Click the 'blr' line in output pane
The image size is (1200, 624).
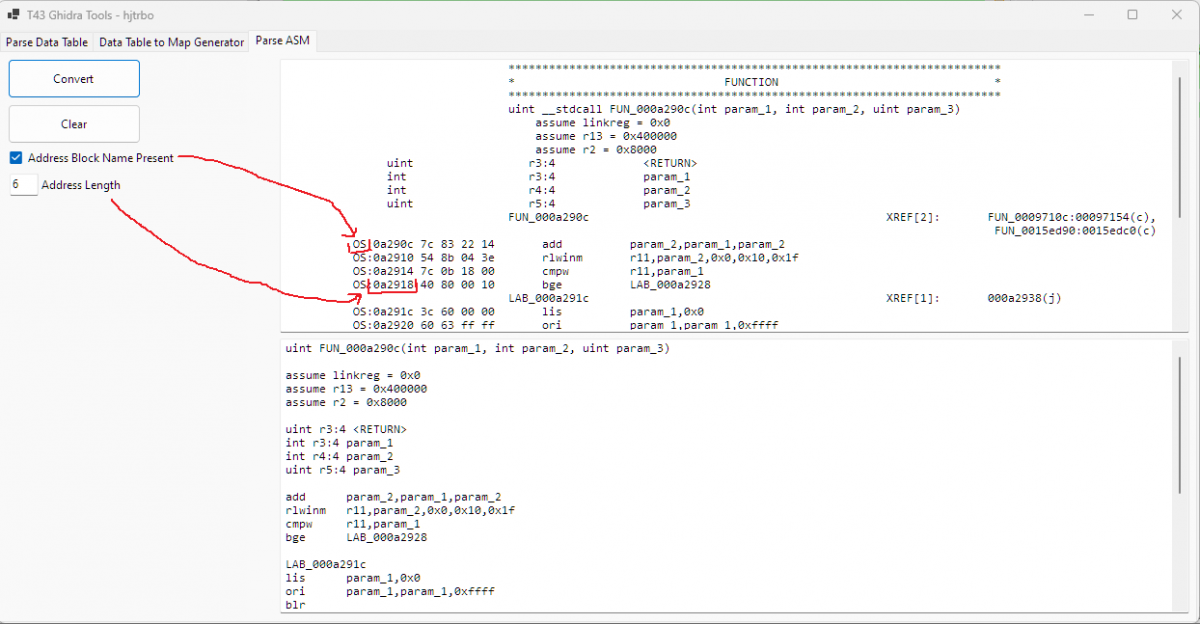point(295,605)
